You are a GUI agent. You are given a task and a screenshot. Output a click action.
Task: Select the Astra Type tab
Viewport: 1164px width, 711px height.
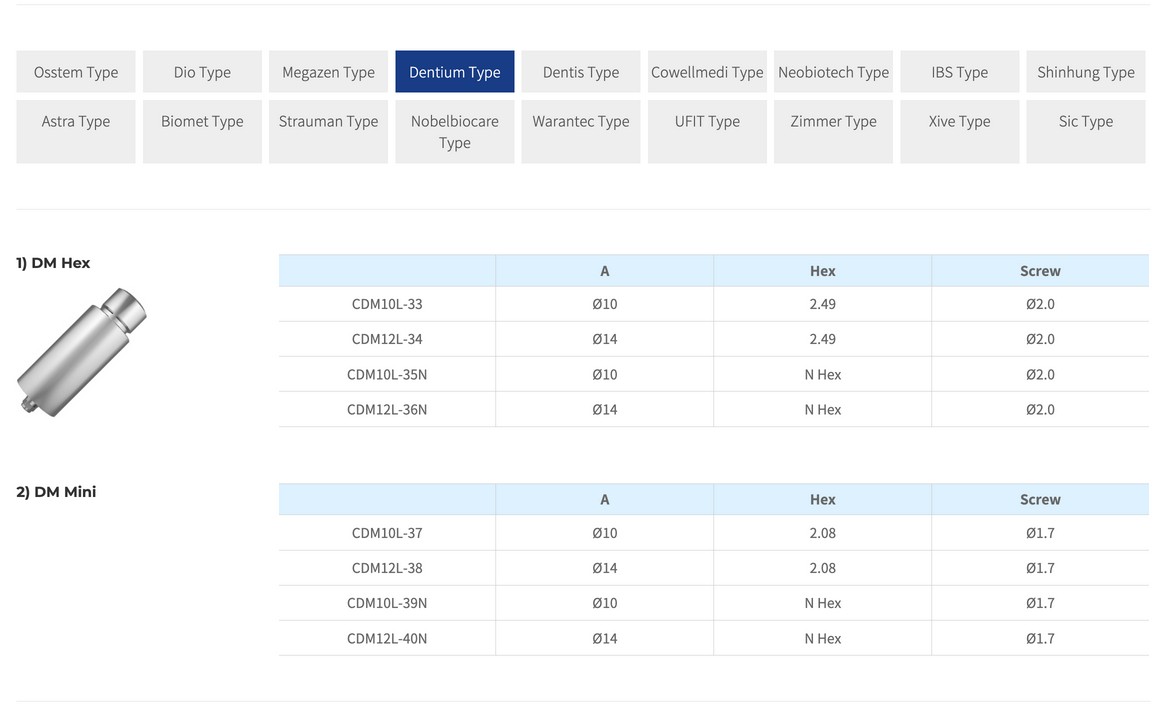pos(76,131)
